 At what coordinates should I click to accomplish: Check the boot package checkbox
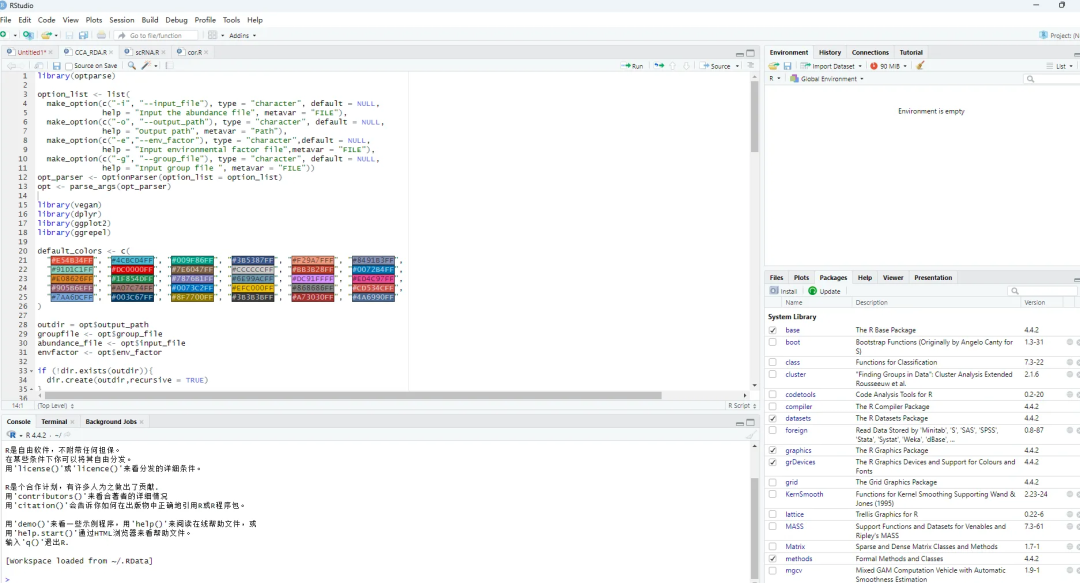pos(772,342)
